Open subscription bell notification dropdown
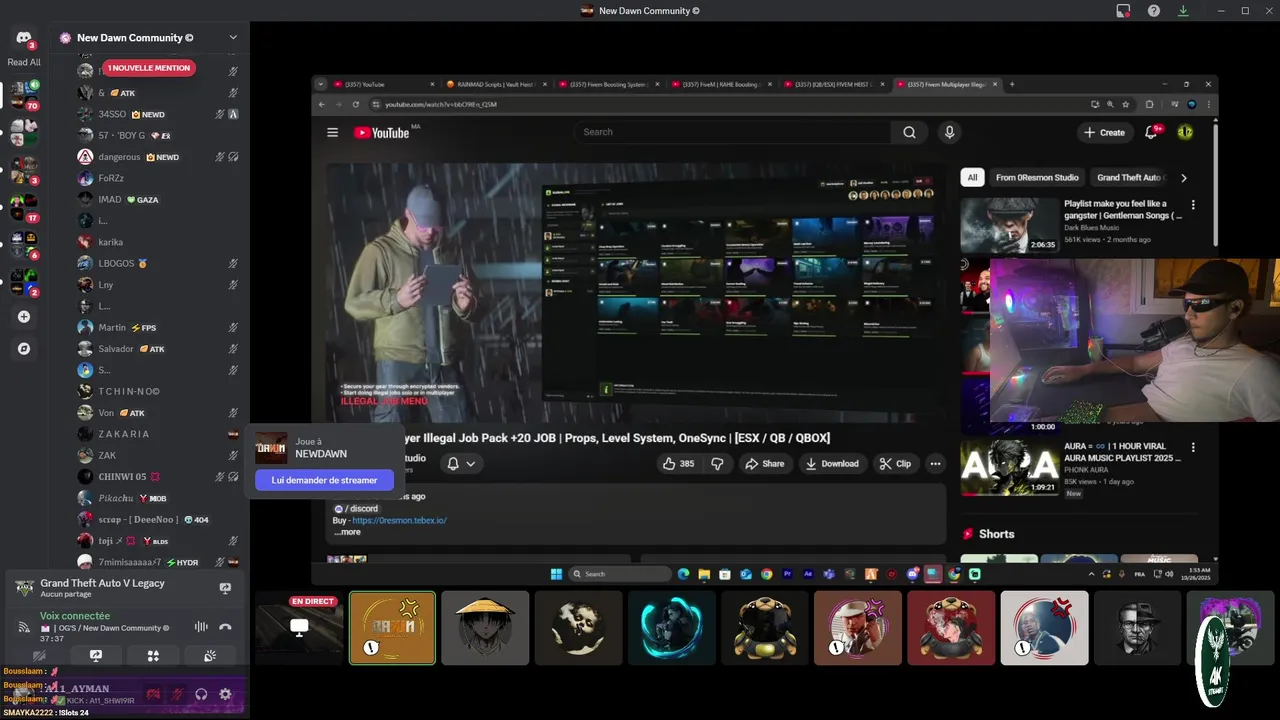 point(460,464)
